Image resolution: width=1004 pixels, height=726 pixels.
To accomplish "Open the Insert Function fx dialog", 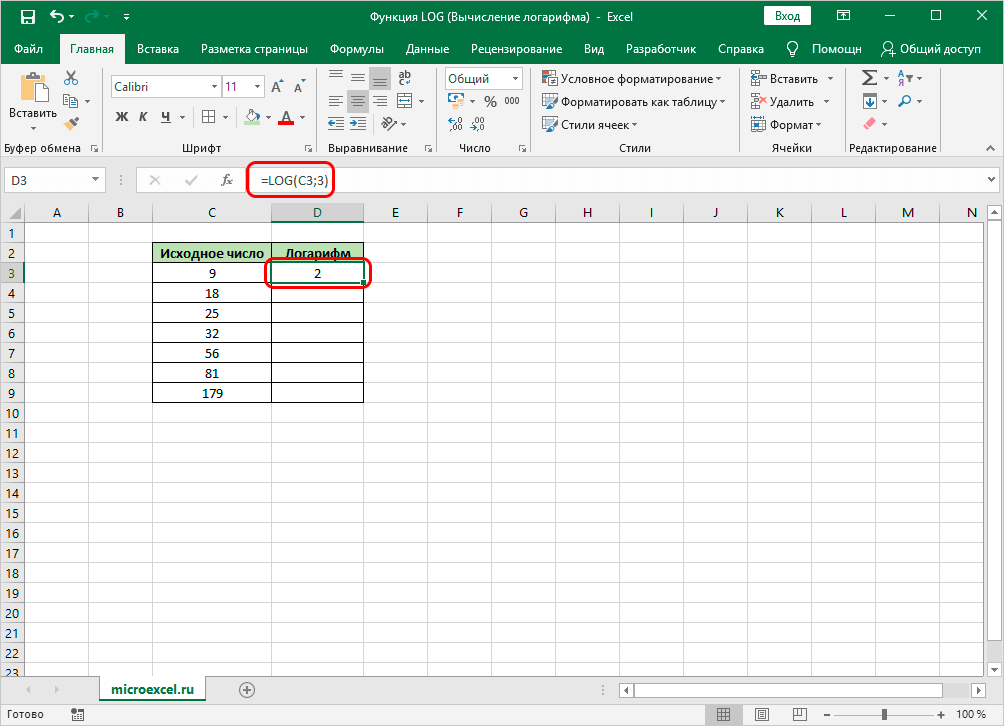I will pos(227,180).
